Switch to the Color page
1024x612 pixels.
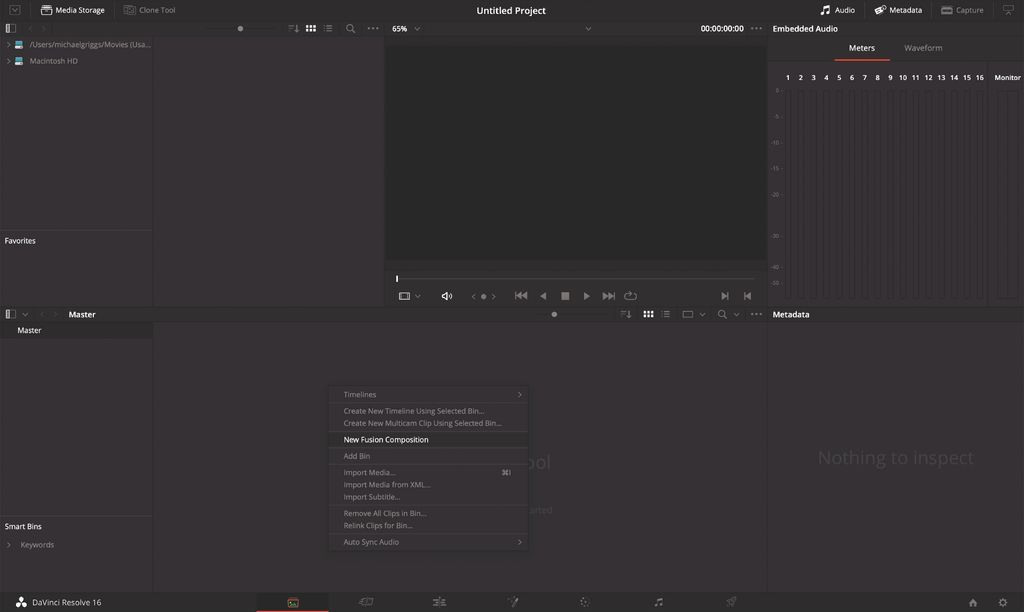tap(585, 601)
